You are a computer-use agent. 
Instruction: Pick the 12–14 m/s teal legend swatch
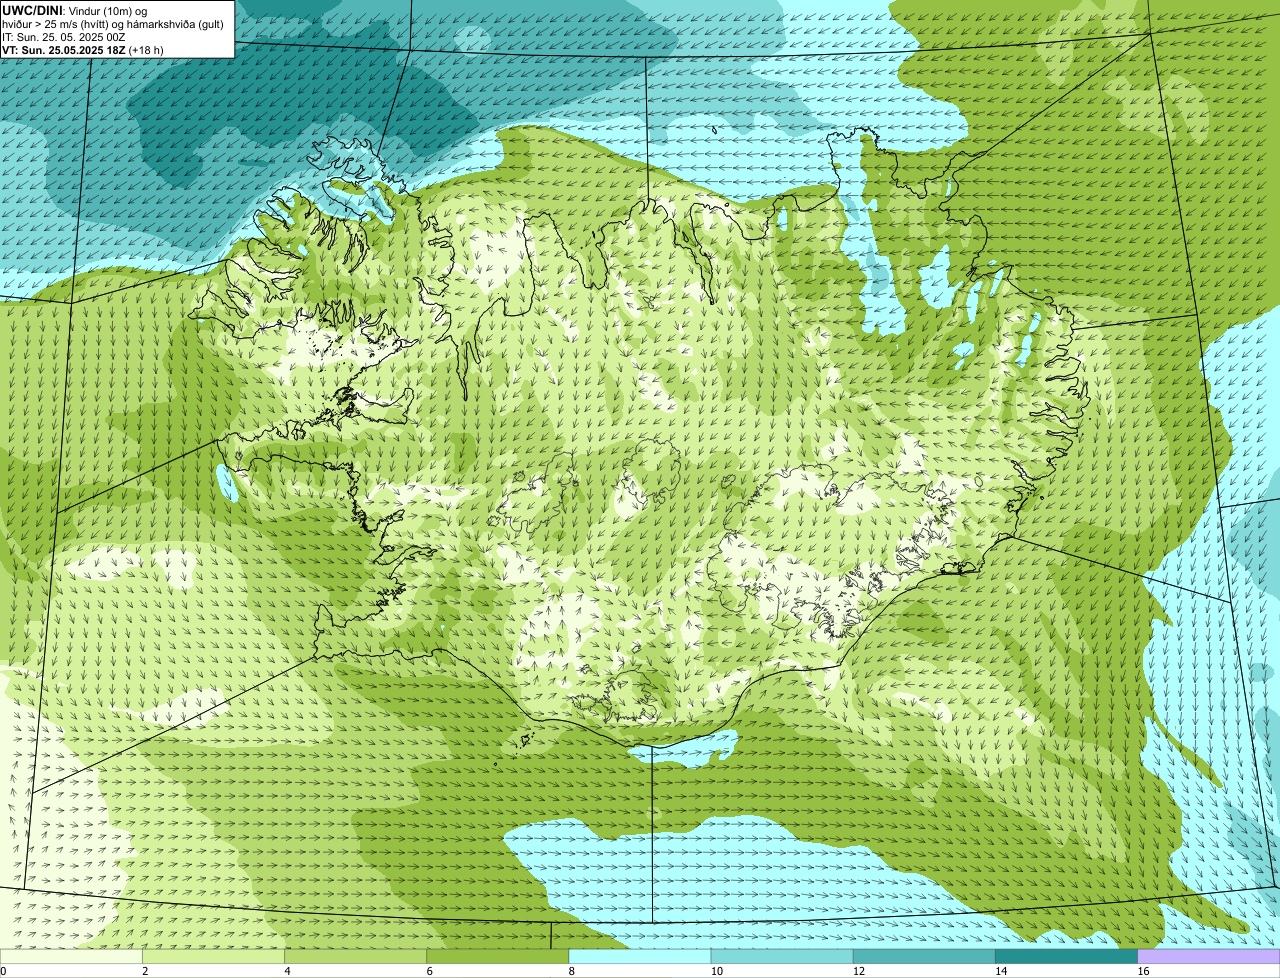click(924, 957)
